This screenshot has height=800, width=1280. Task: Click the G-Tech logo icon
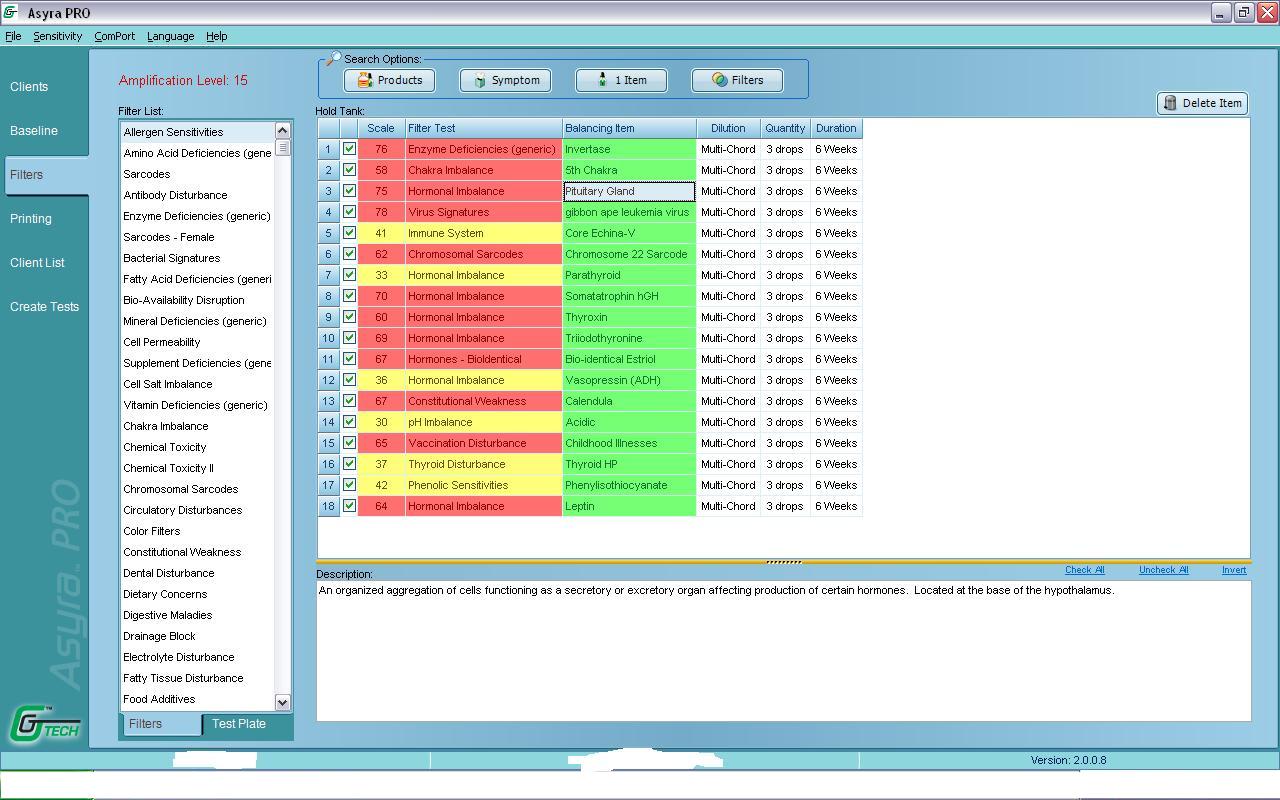[x=45, y=724]
